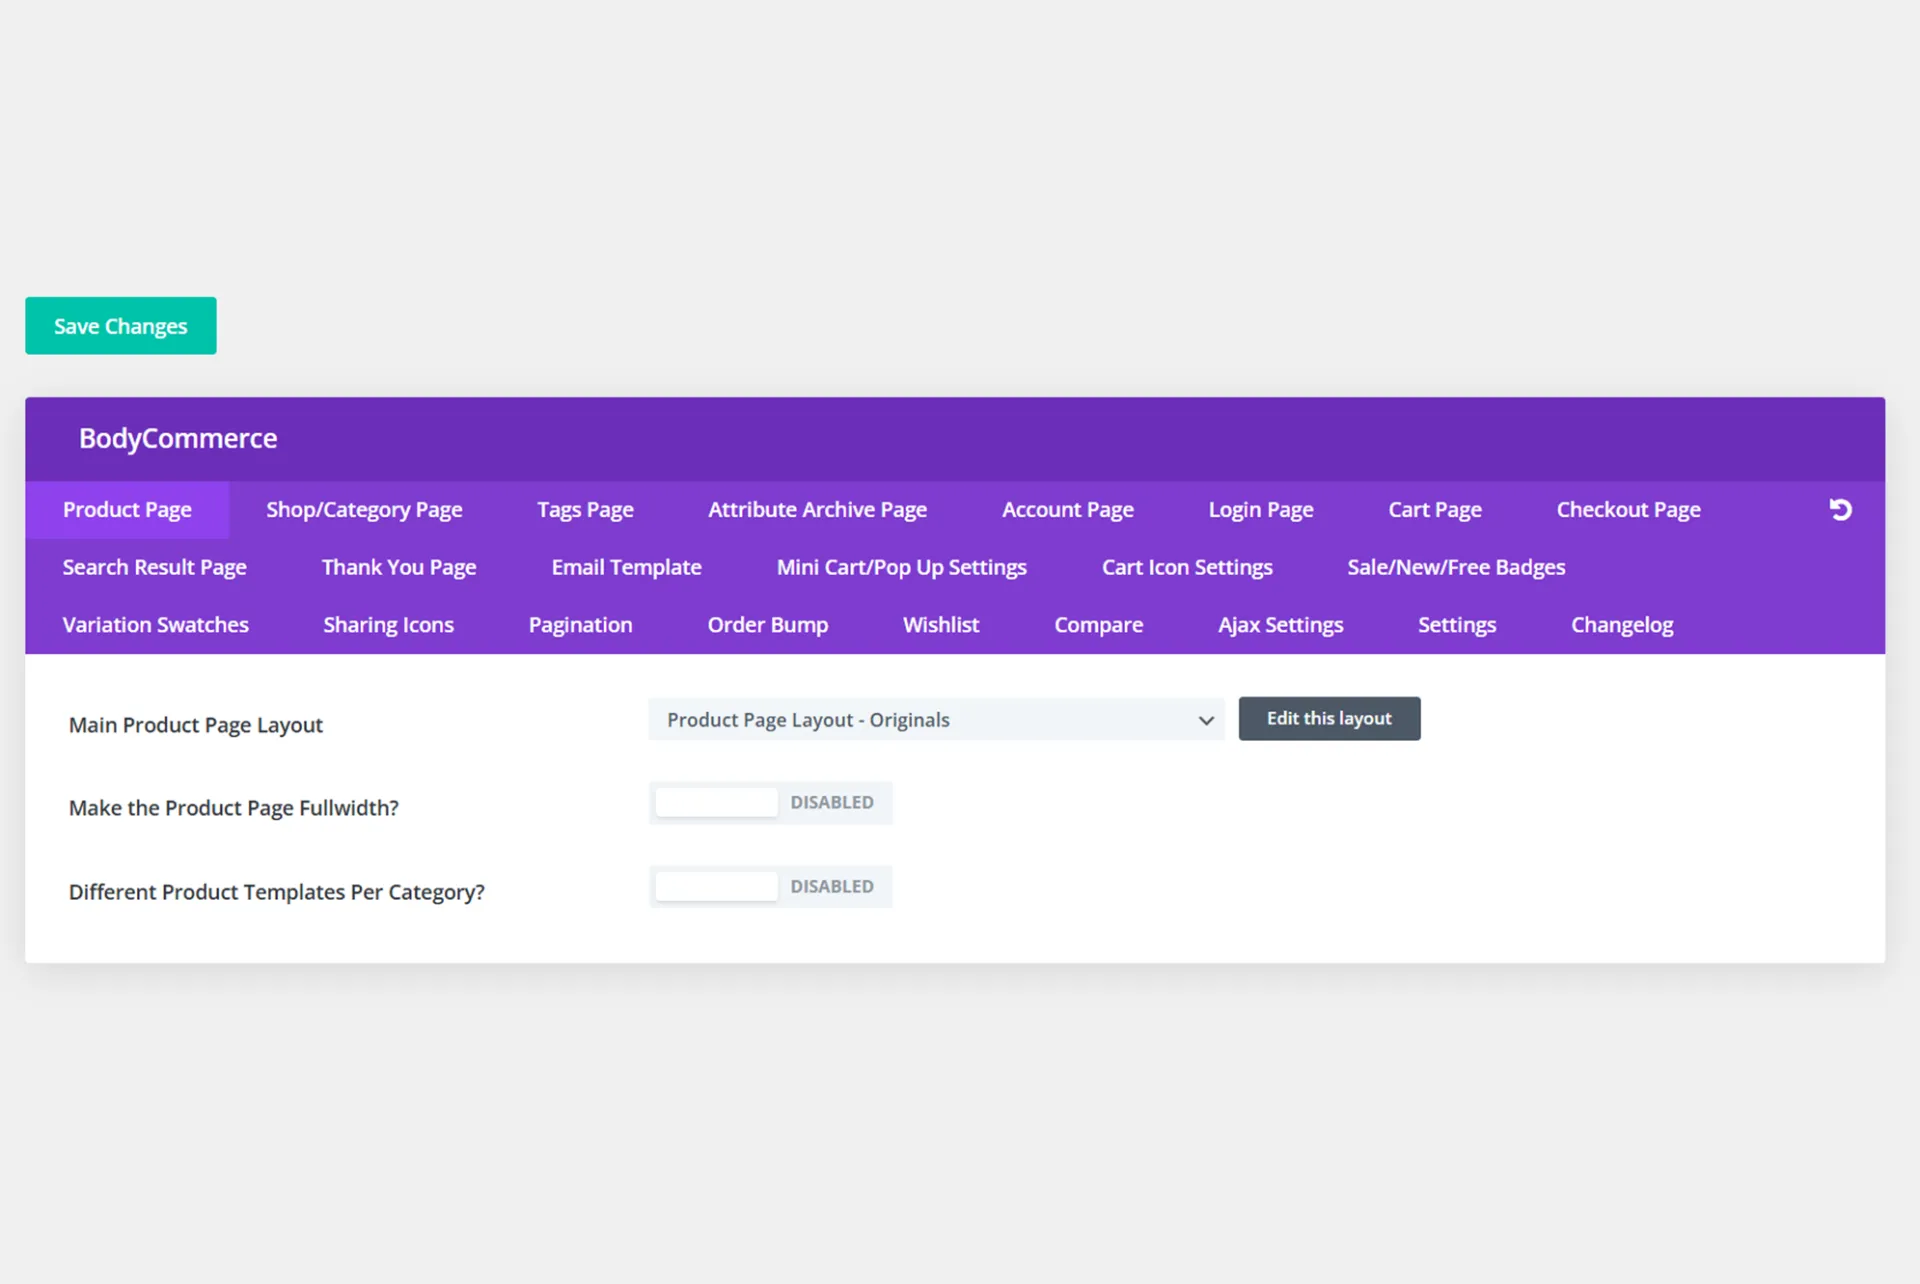The width and height of the screenshot is (1920, 1284).
Task: Select Sale/New/Free Badges tab
Action: coord(1456,567)
